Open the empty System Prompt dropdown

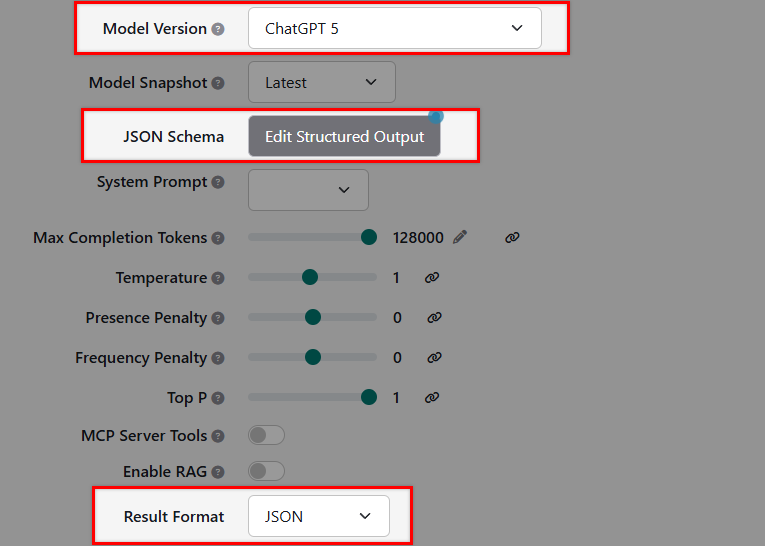point(308,190)
